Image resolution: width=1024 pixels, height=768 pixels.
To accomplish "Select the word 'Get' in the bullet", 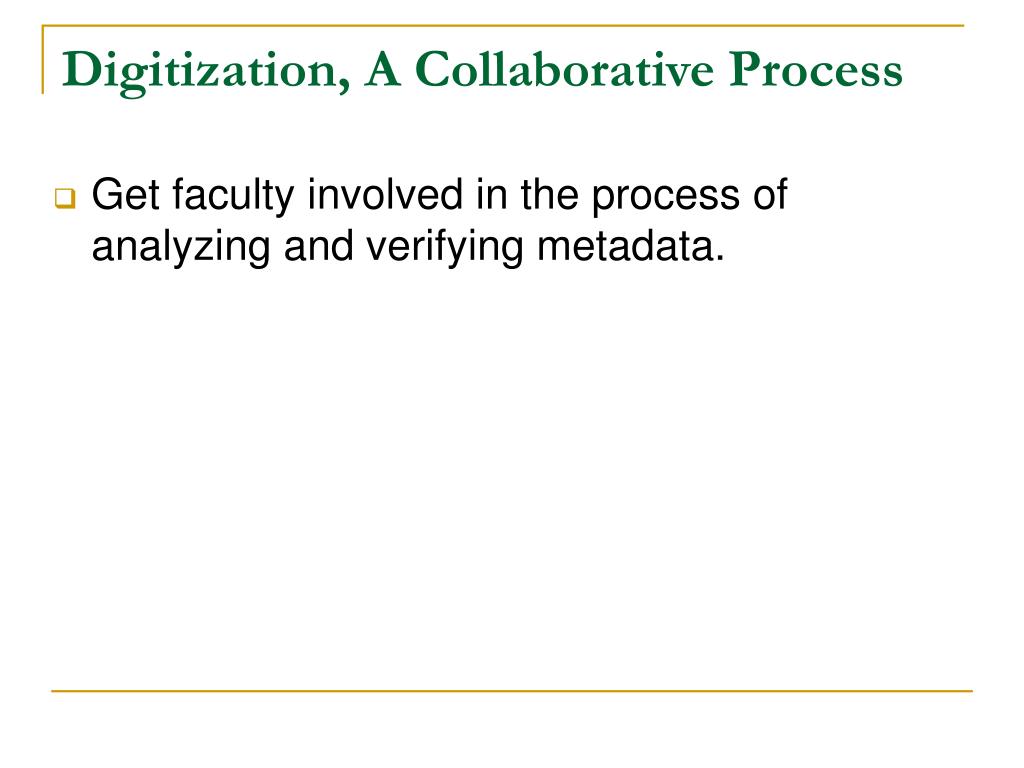I will click(x=125, y=195).
